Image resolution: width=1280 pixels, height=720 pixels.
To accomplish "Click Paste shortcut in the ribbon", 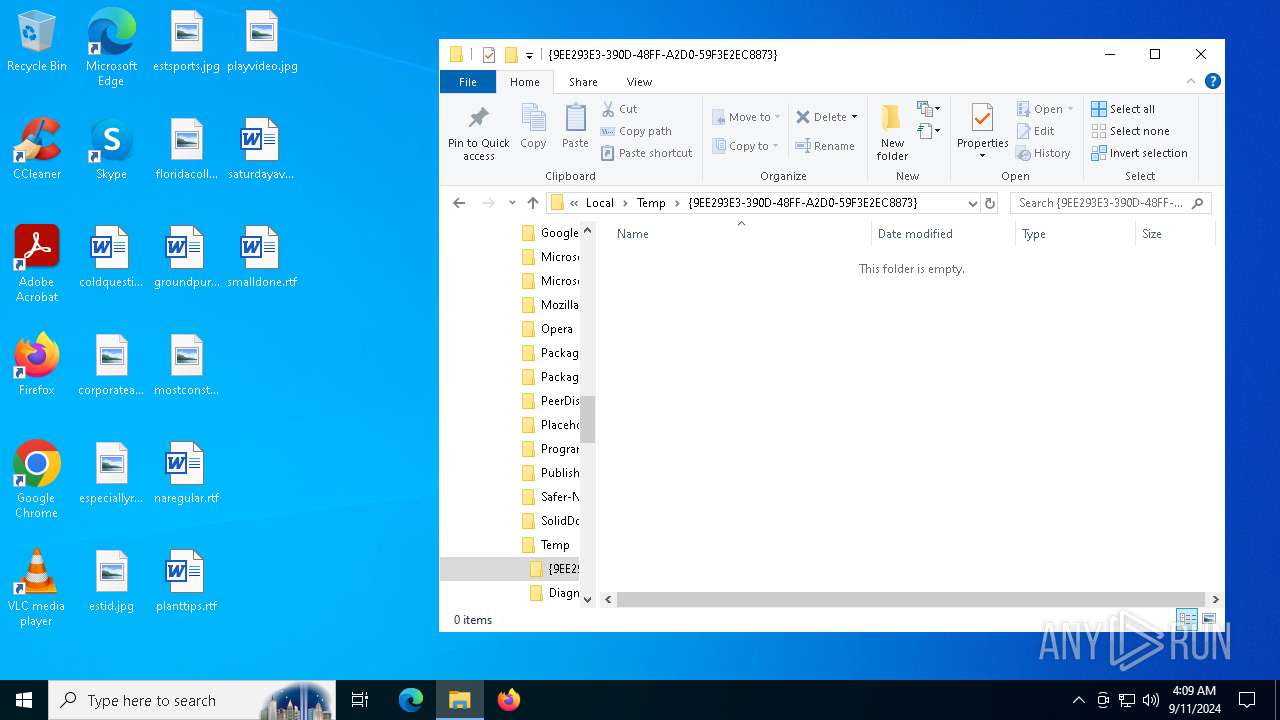I will tap(646, 153).
